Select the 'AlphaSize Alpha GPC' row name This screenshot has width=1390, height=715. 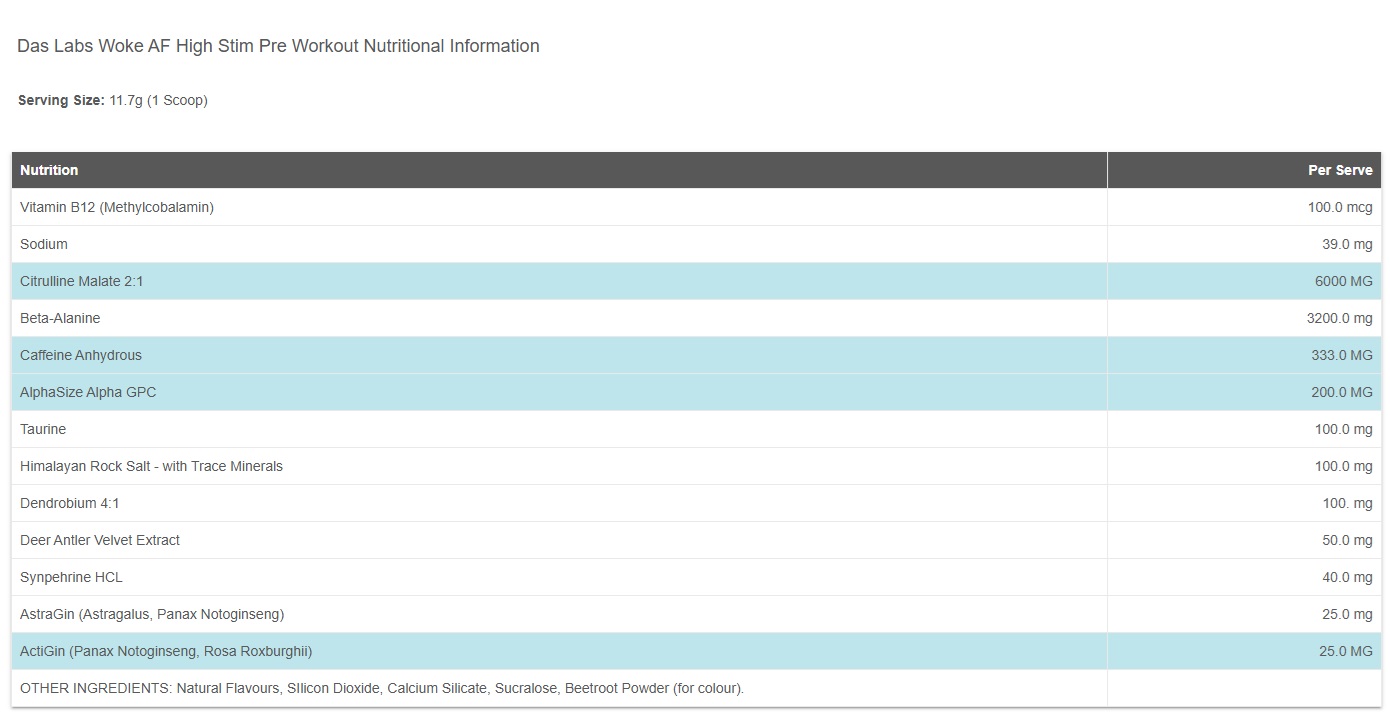pos(88,392)
